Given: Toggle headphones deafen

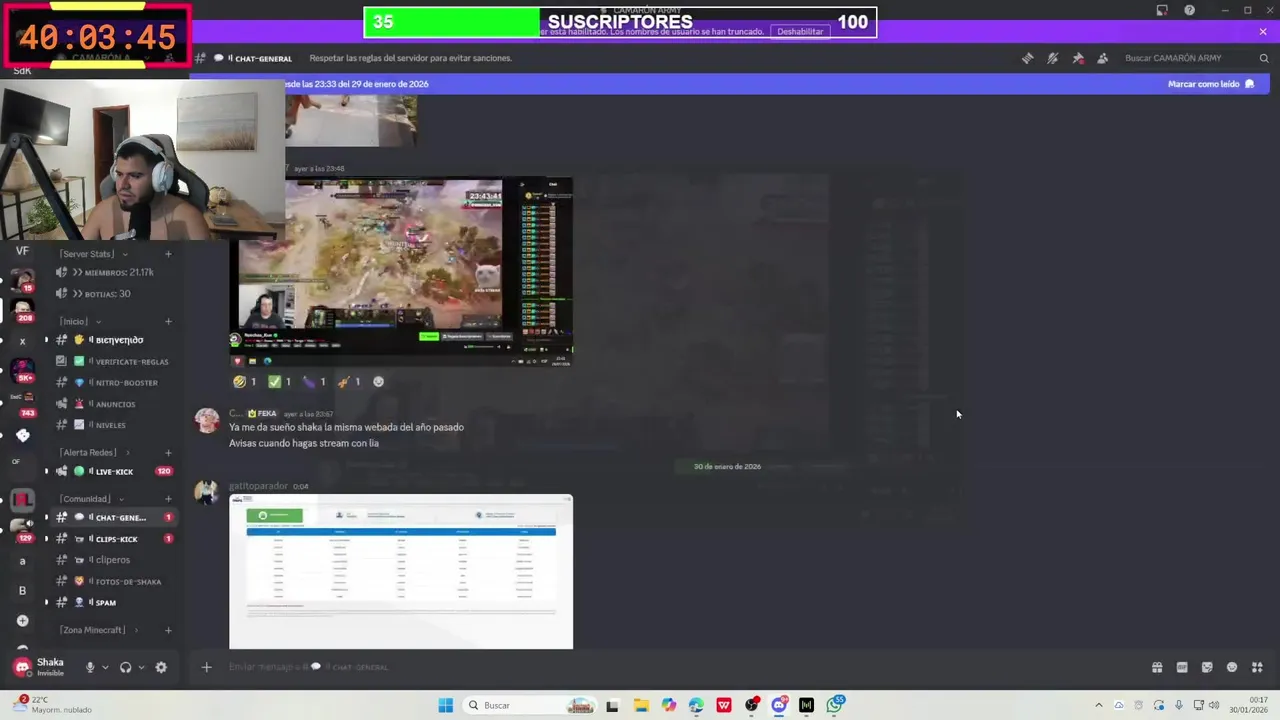Looking at the screenshot, I should [x=125, y=667].
